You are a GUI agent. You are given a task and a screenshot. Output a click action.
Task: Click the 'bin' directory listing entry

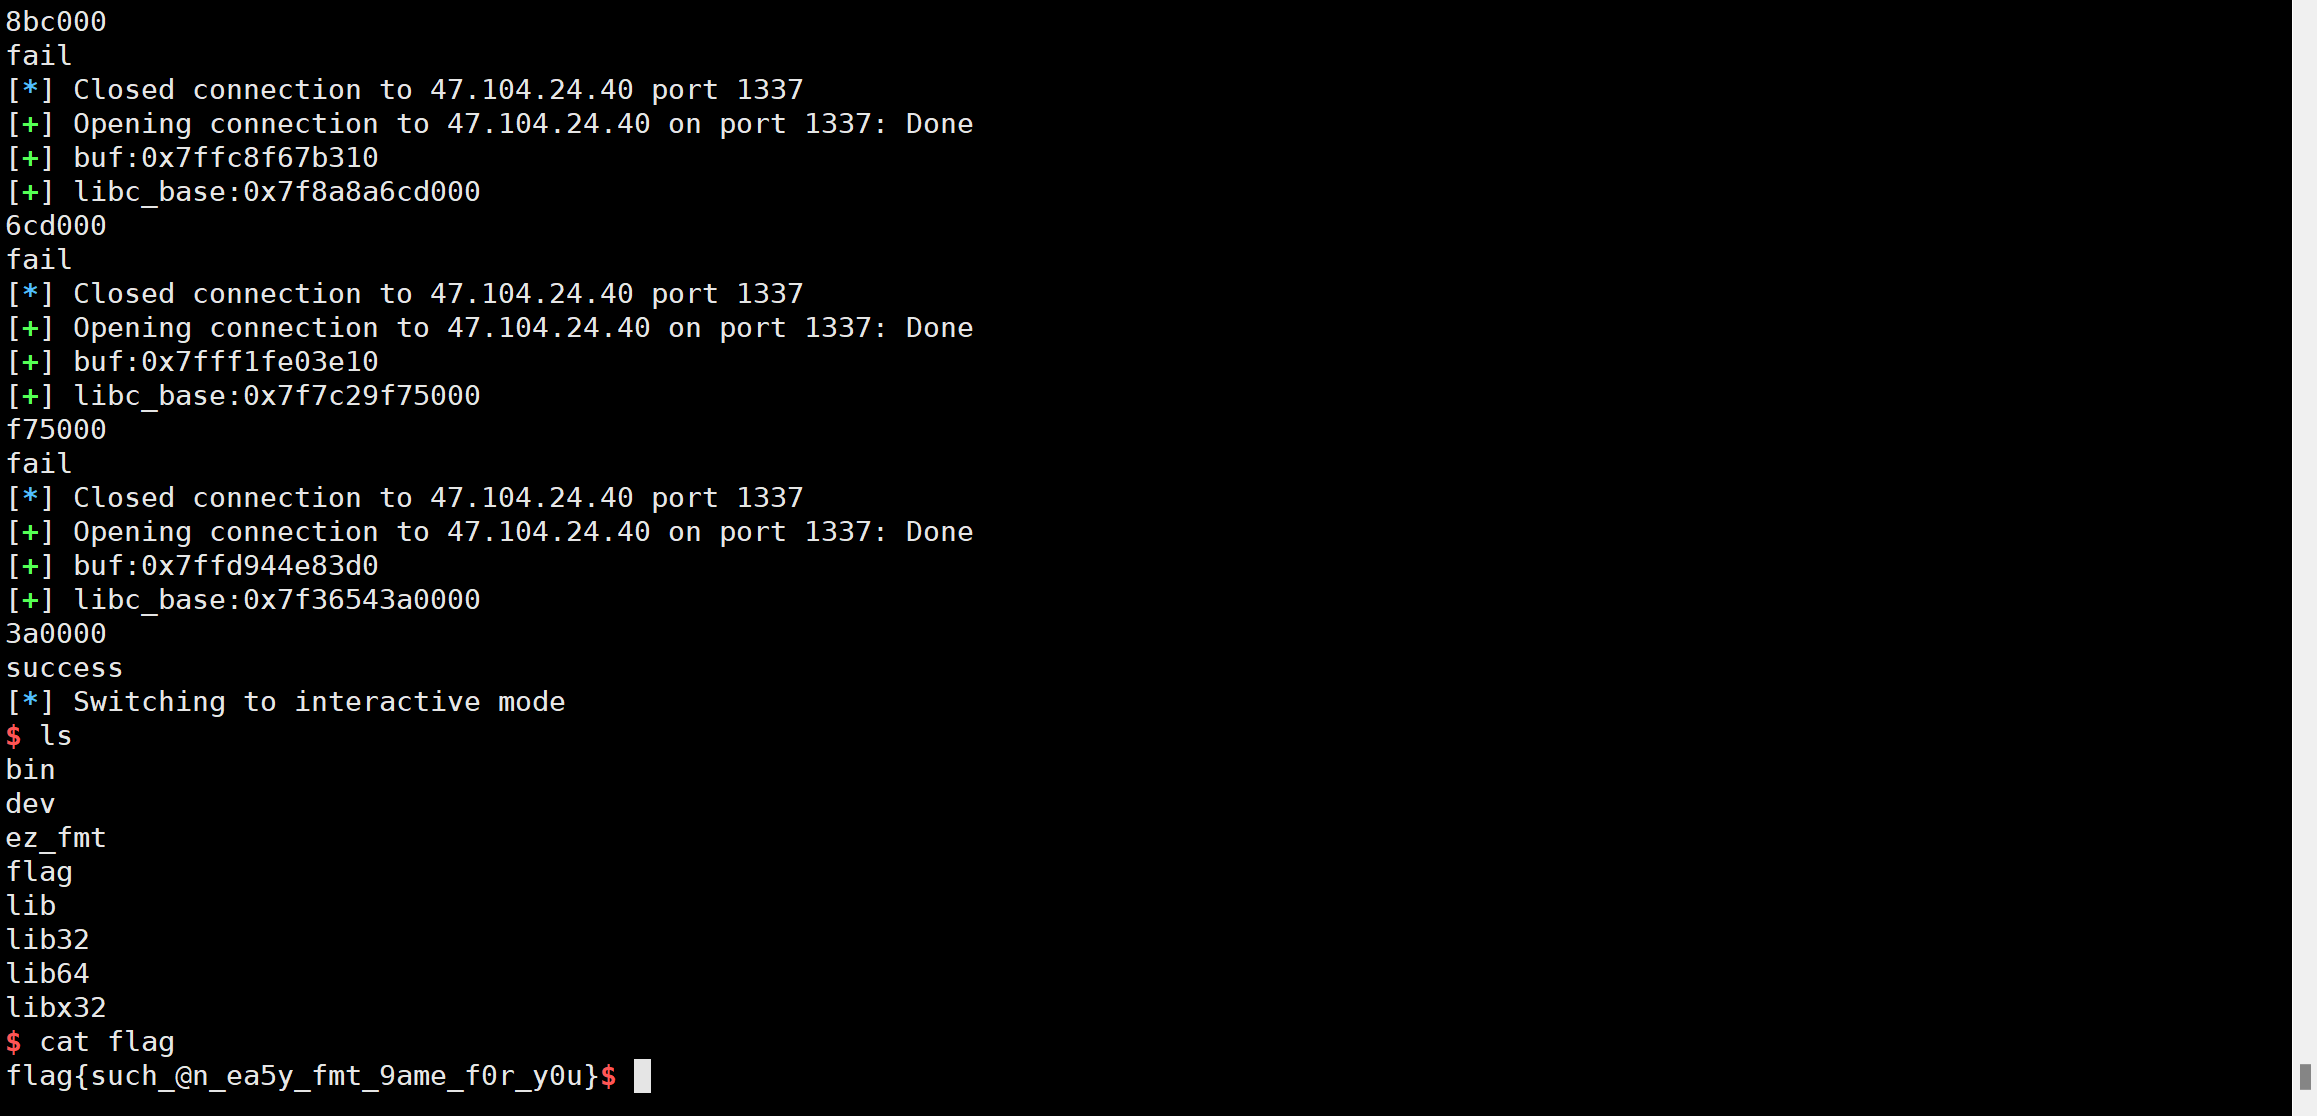(x=31, y=770)
